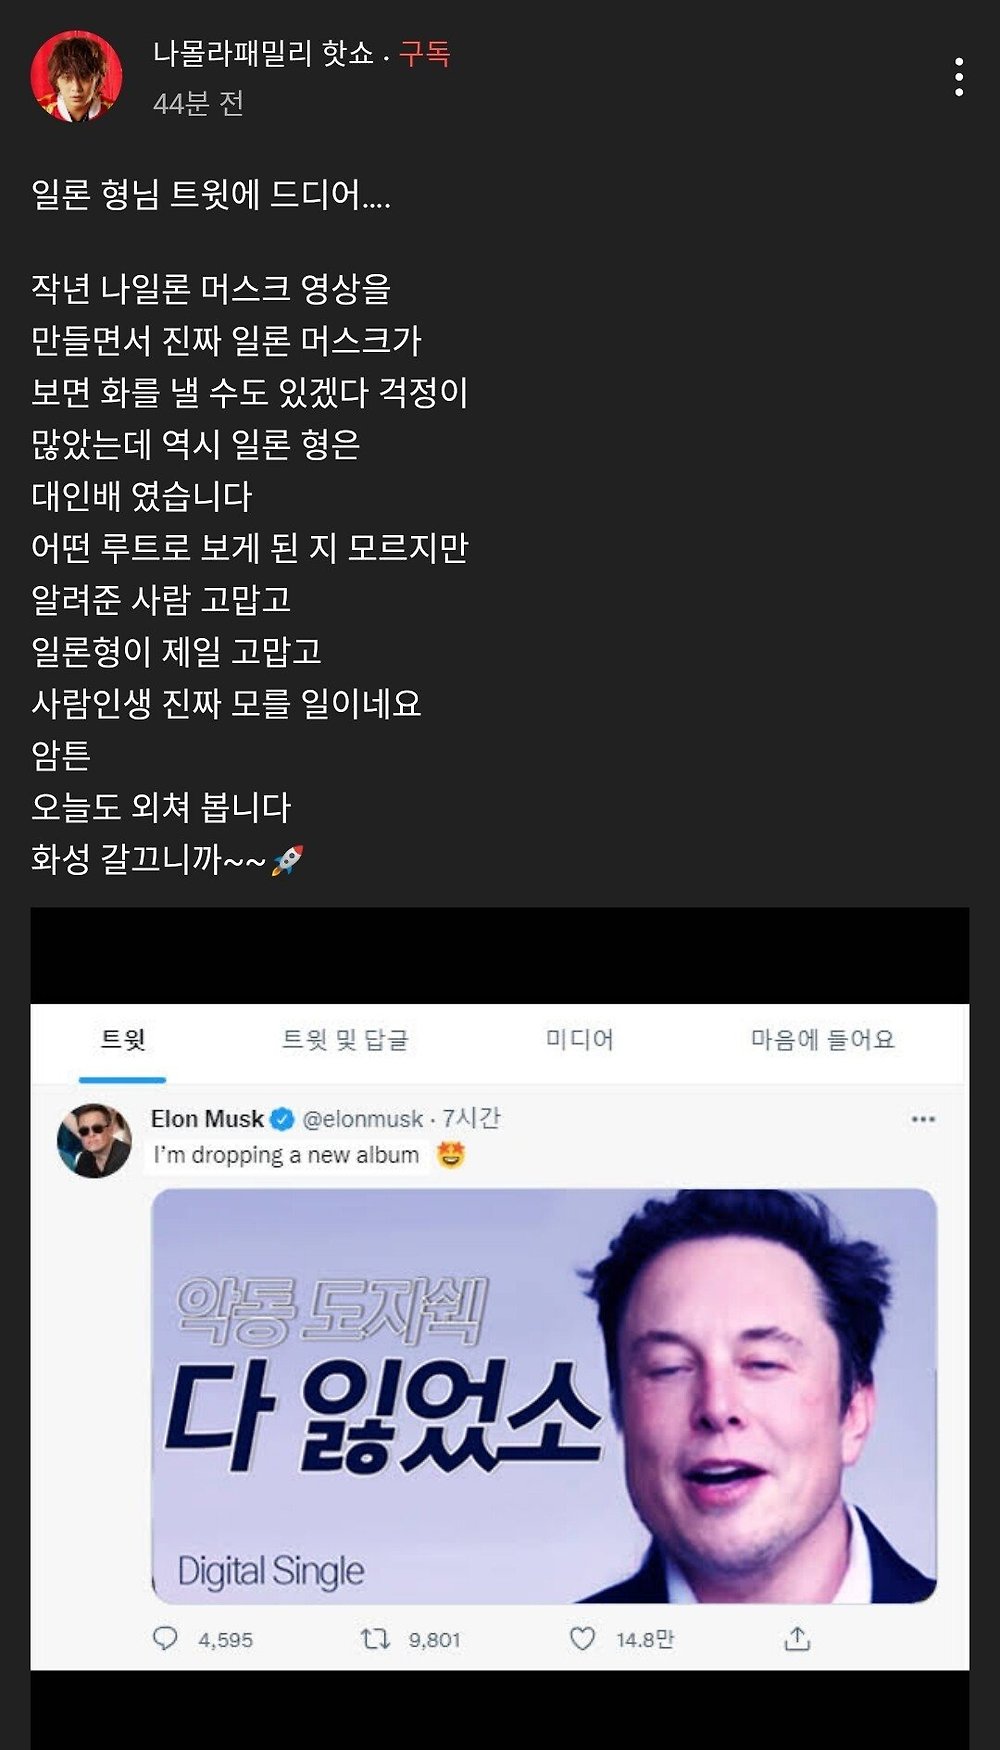Image resolution: width=1000 pixels, height=1750 pixels.
Task: Open the 다 잃었소 album image
Action: (544, 1396)
